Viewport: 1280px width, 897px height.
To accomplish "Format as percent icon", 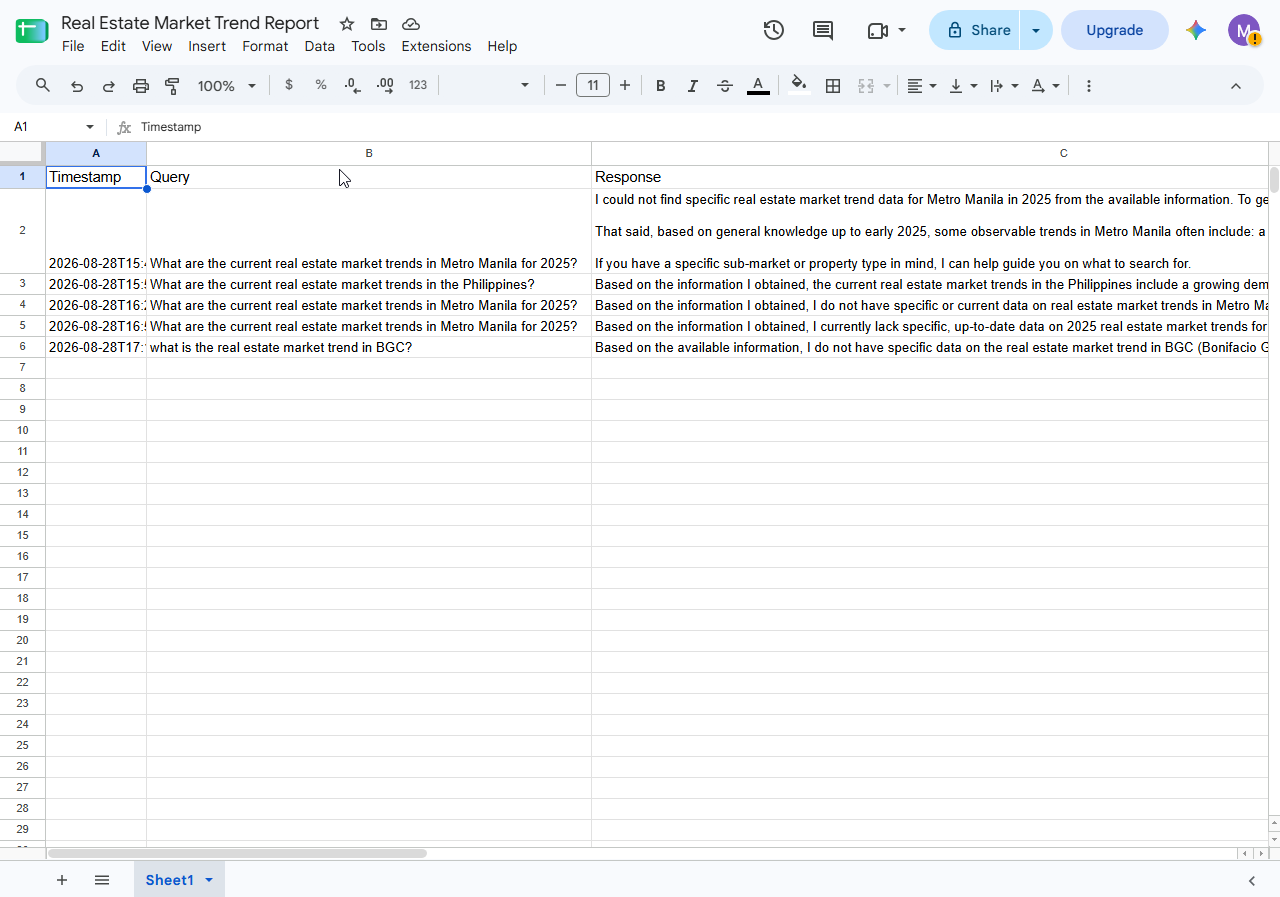I will tap(321, 86).
